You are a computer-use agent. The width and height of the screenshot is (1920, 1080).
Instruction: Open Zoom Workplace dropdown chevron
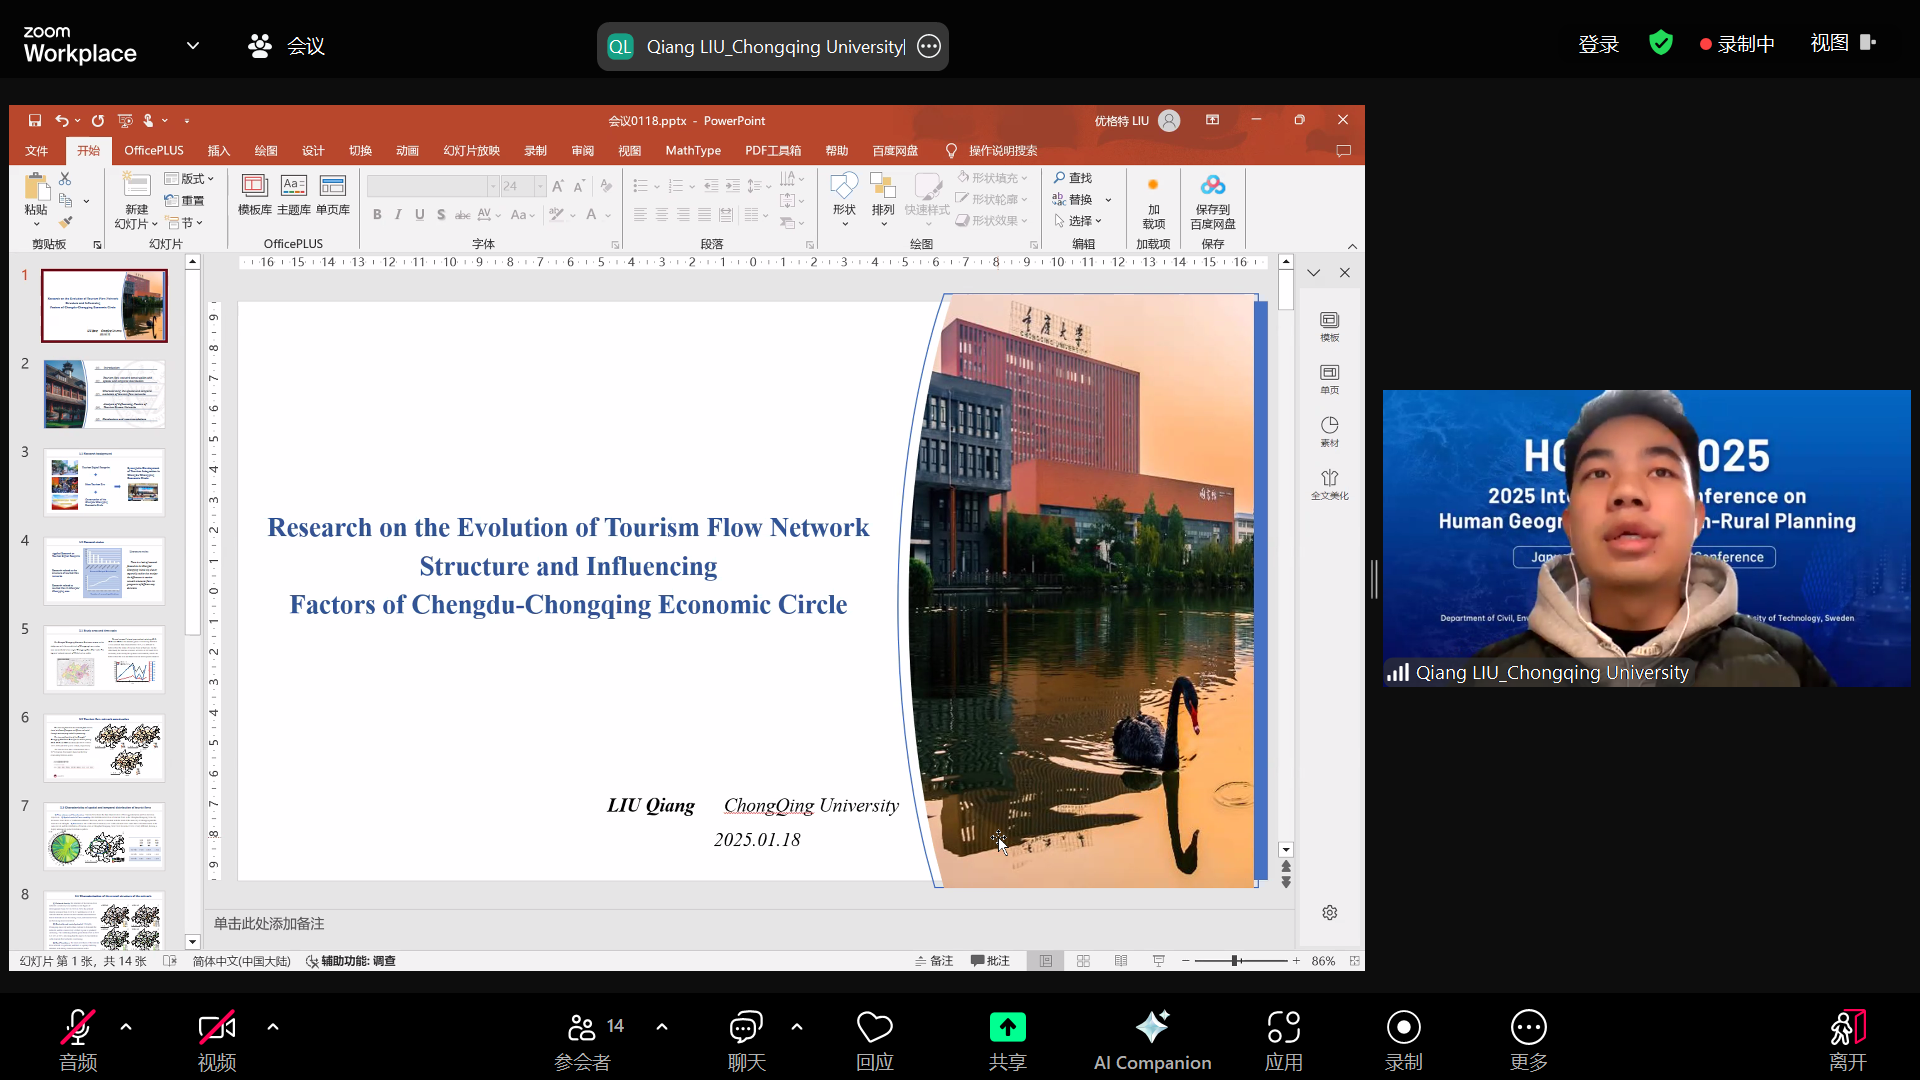point(193,45)
